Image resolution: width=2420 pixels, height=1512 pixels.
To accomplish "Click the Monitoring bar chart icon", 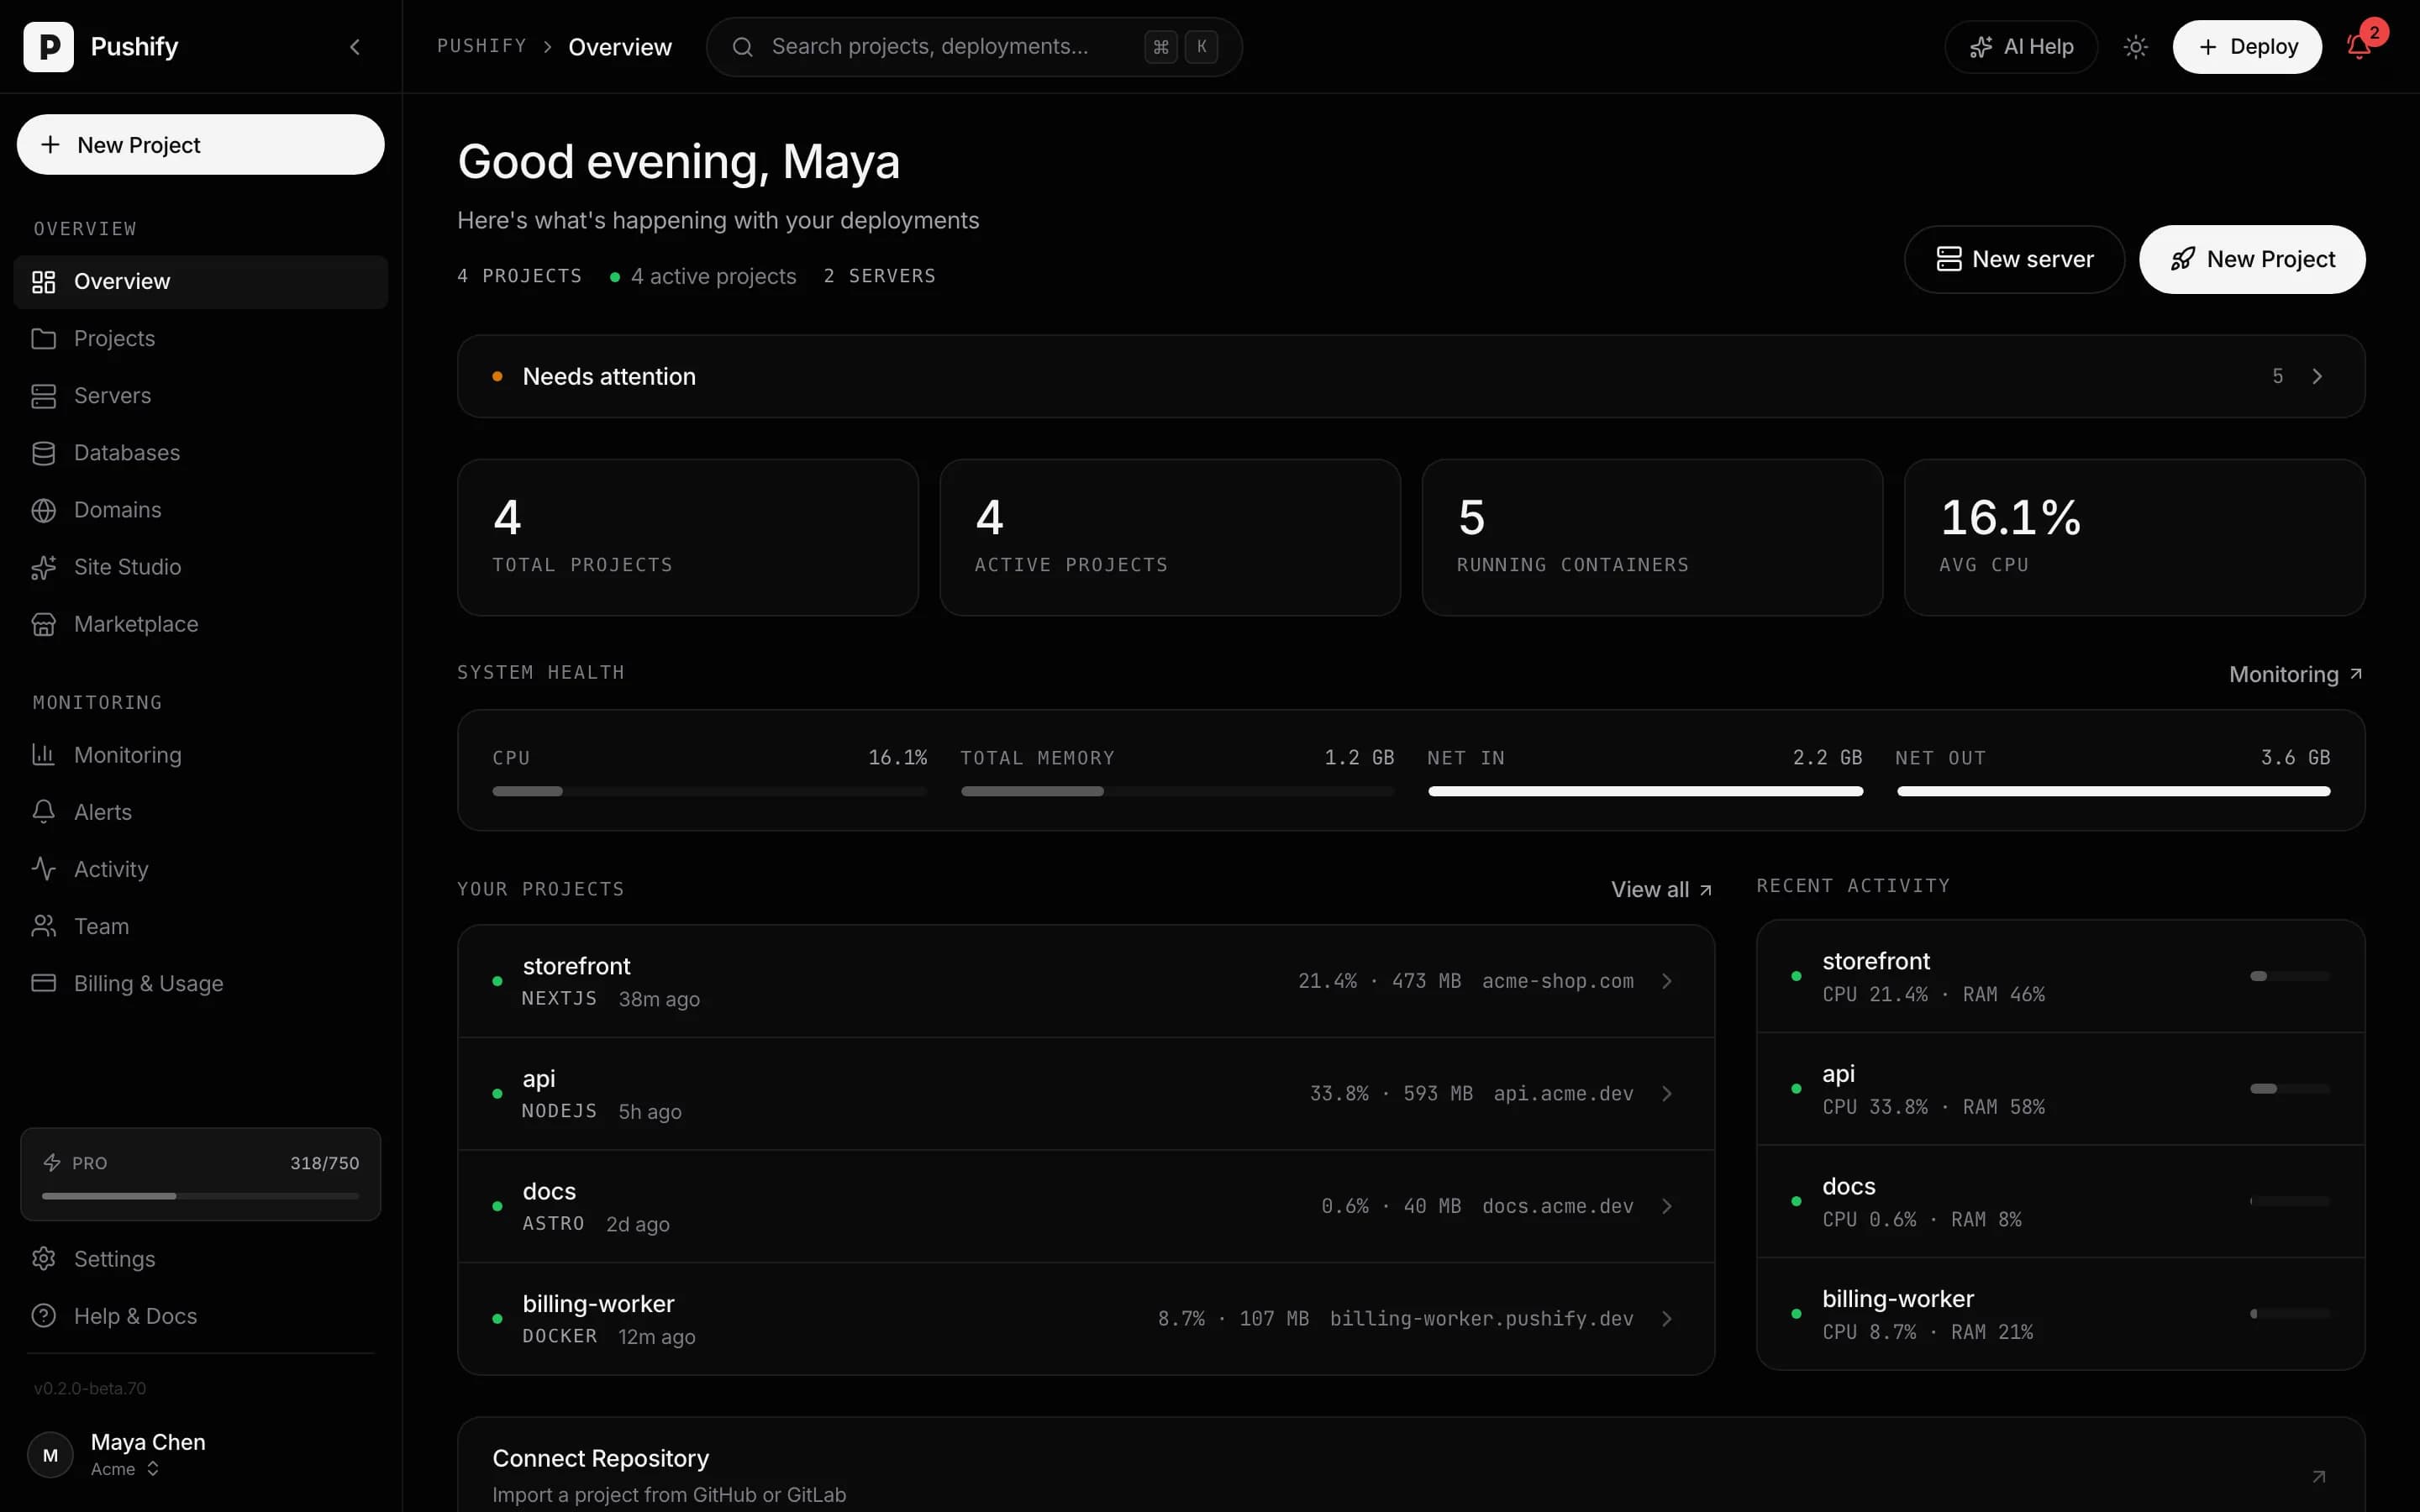I will pyautogui.click(x=43, y=755).
